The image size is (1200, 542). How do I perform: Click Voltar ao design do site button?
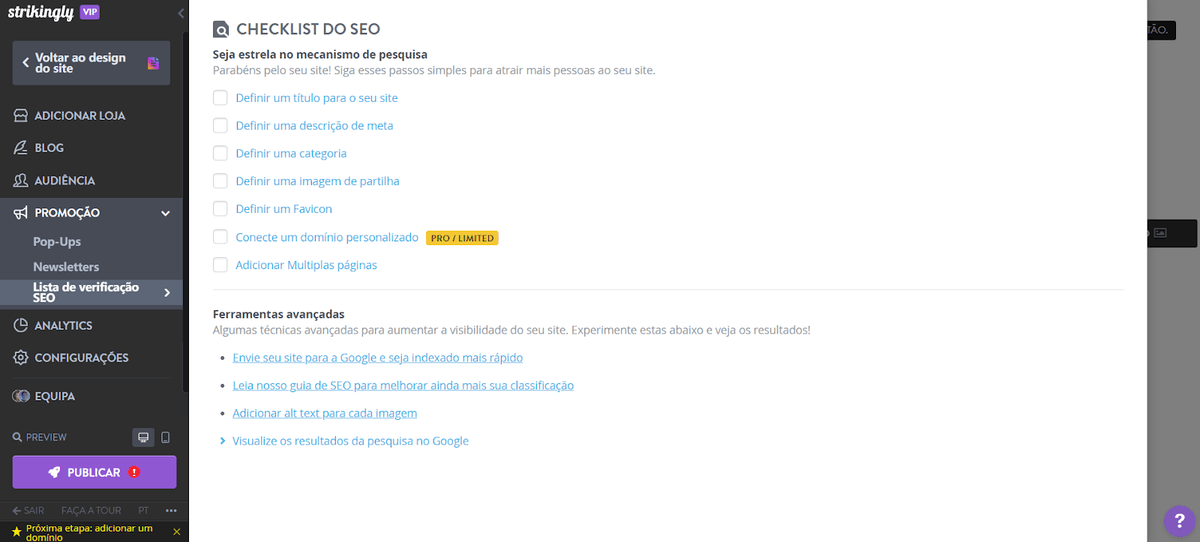coord(91,63)
